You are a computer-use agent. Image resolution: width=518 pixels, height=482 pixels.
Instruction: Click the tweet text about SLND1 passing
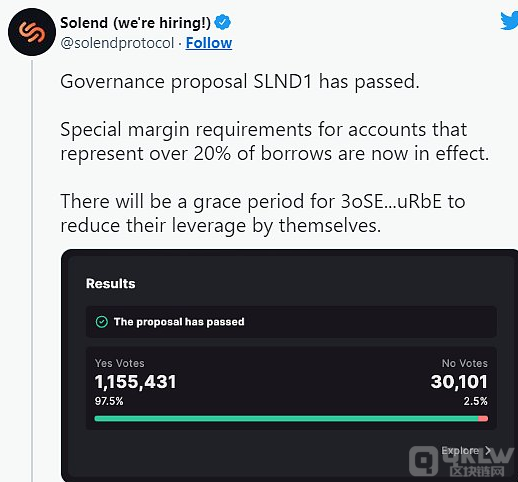pyautogui.click(x=239, y=82)
